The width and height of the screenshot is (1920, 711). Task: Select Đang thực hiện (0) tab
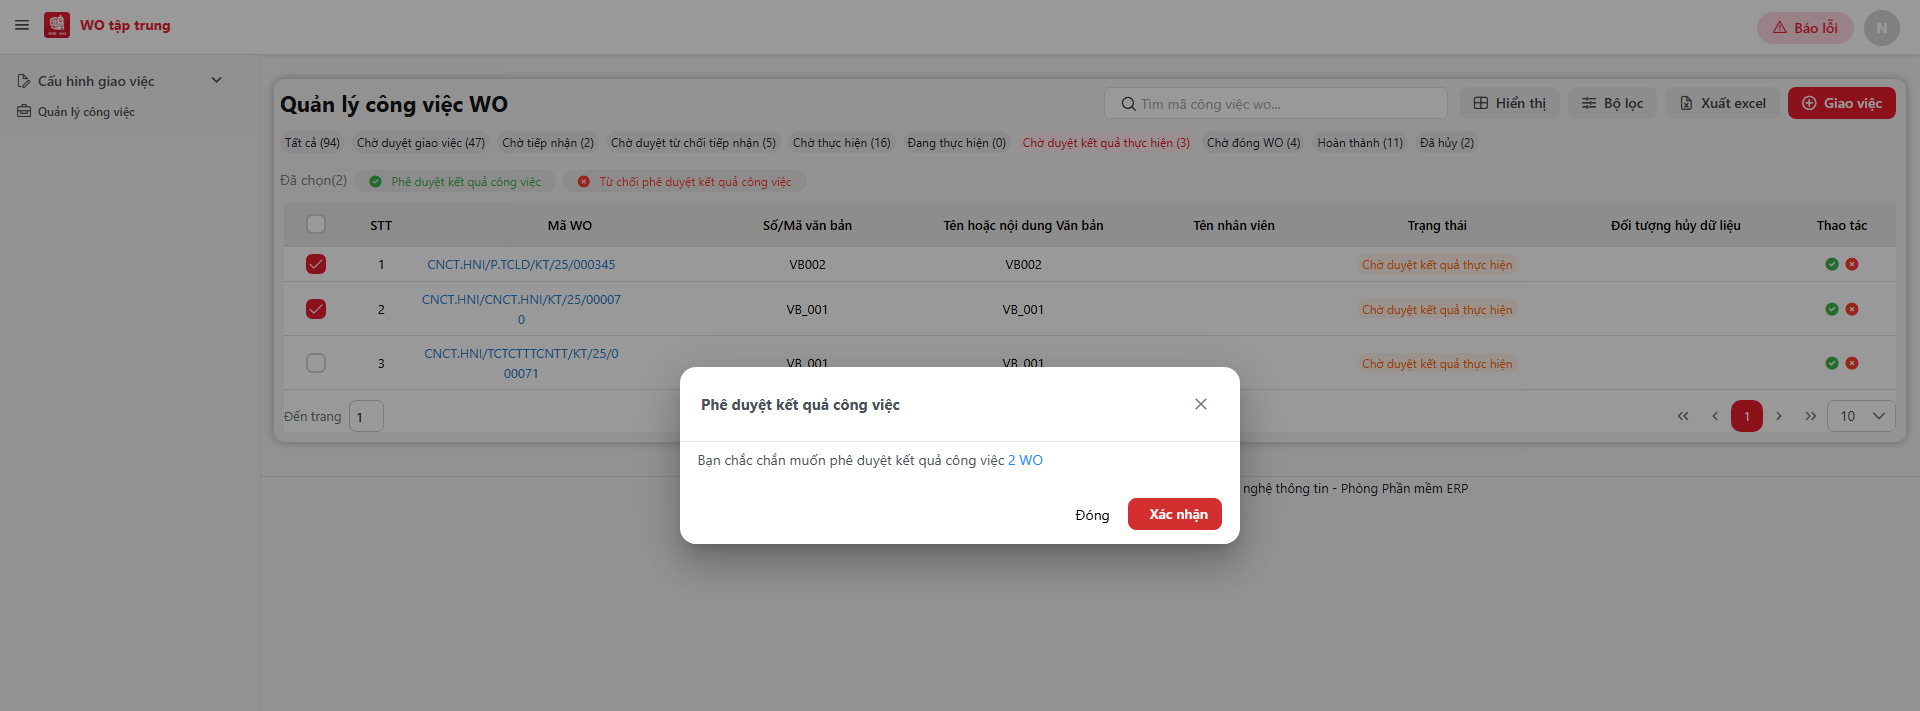click(956, 143)
